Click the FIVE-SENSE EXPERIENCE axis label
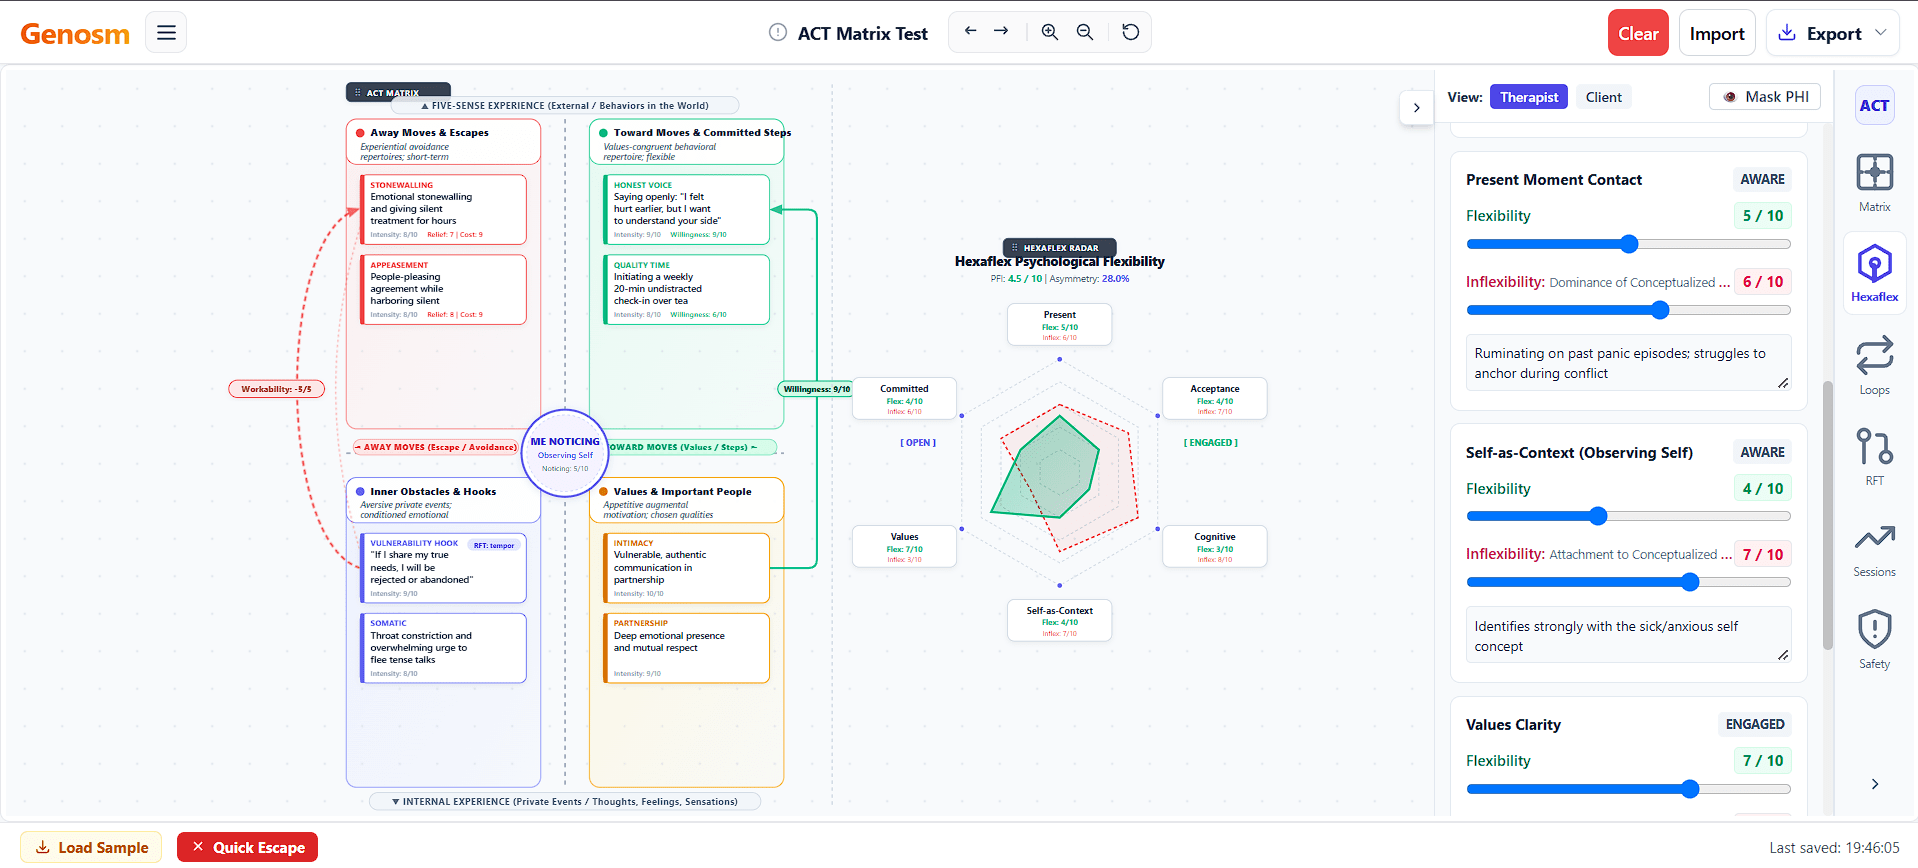 565,105
